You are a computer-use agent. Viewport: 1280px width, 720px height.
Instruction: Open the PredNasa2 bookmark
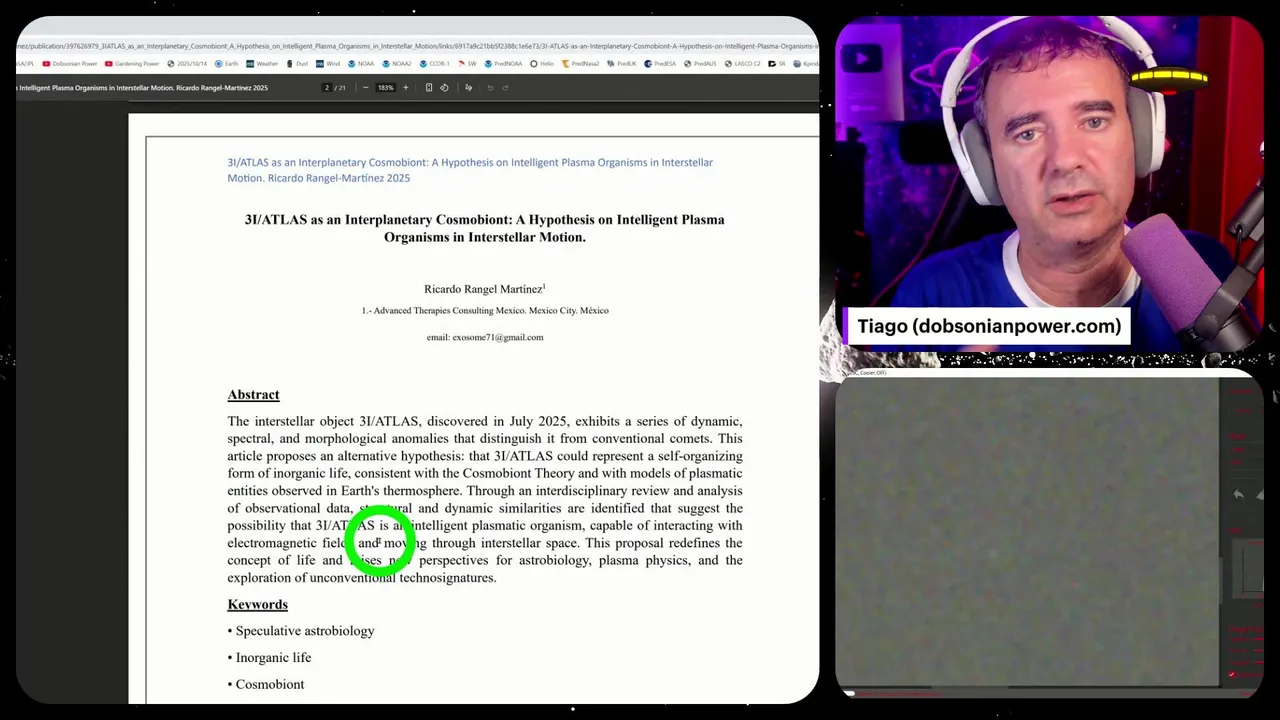580,64
